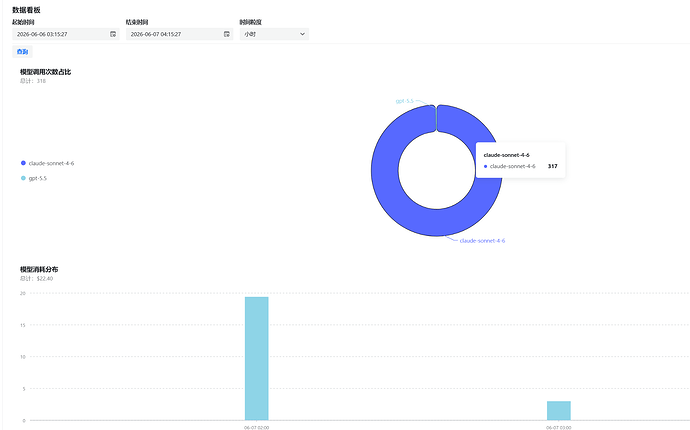690x430 pixels.
Task: Open the start time calendar picker icon
Action: pos(113,34)
